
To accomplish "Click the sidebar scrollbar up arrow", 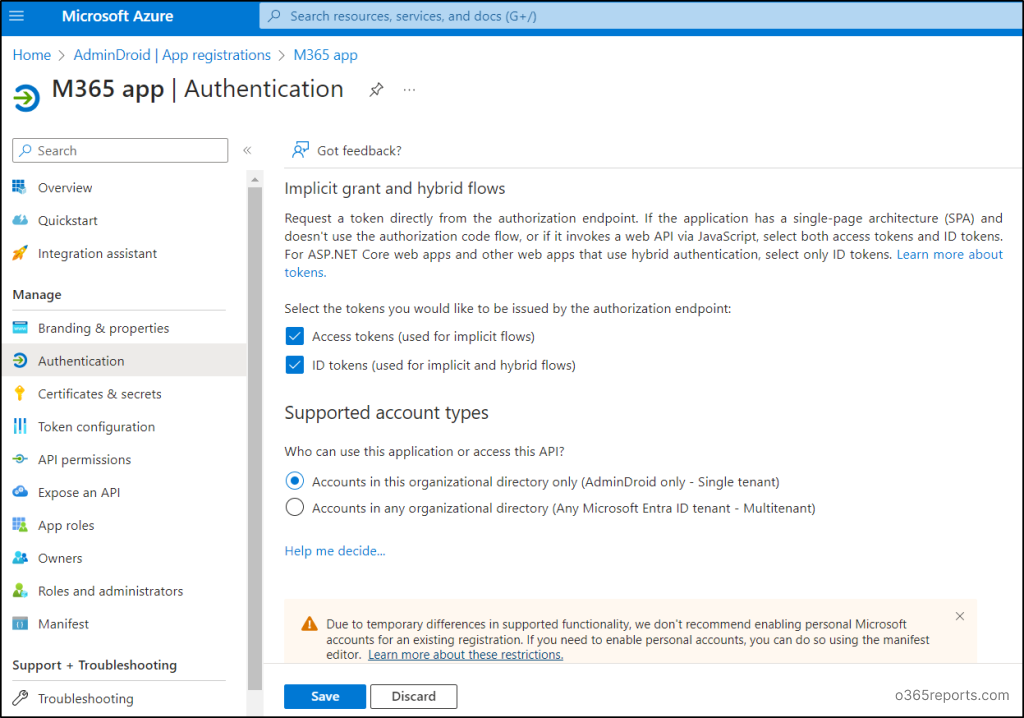I will point(255,178).
